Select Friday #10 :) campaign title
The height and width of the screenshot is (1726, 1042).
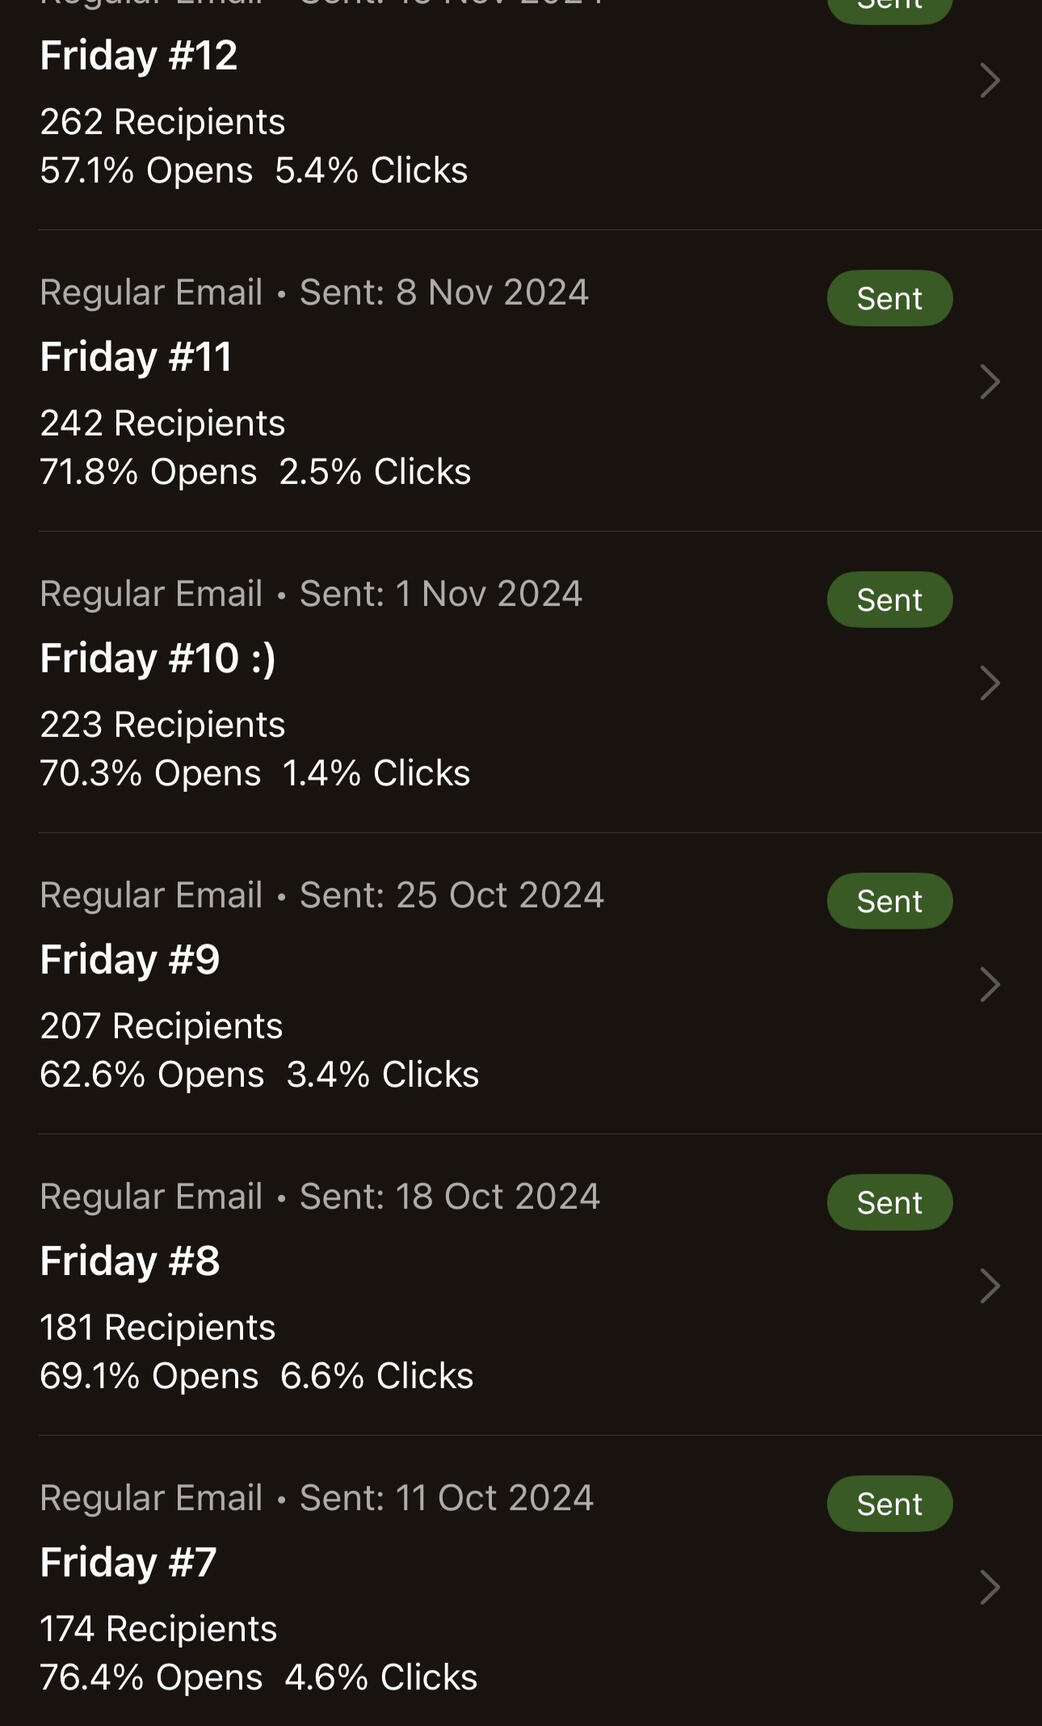click(x=157, y=659)
